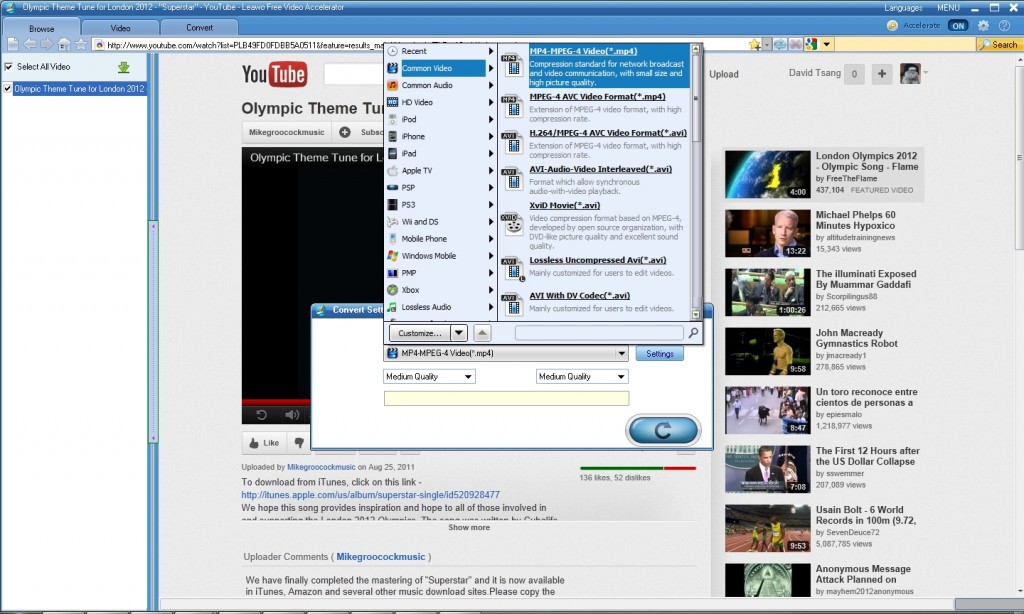Click the format search input field
Viewport: 1024px width, 614px height.
click(x=600, y=333)
